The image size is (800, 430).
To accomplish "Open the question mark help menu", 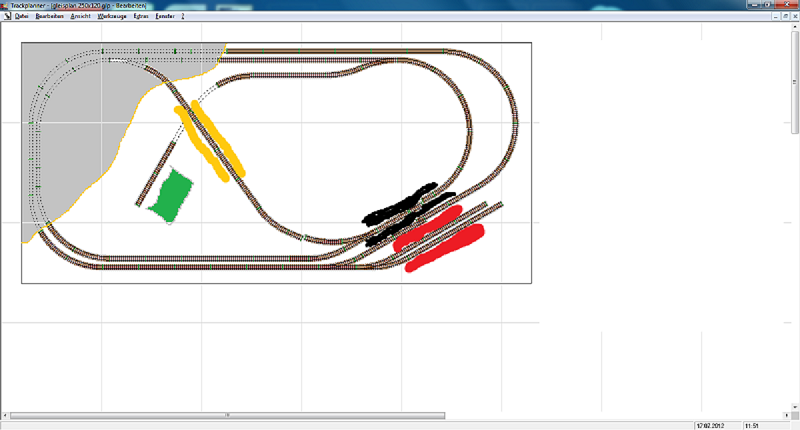I will (x=183, y=16).
